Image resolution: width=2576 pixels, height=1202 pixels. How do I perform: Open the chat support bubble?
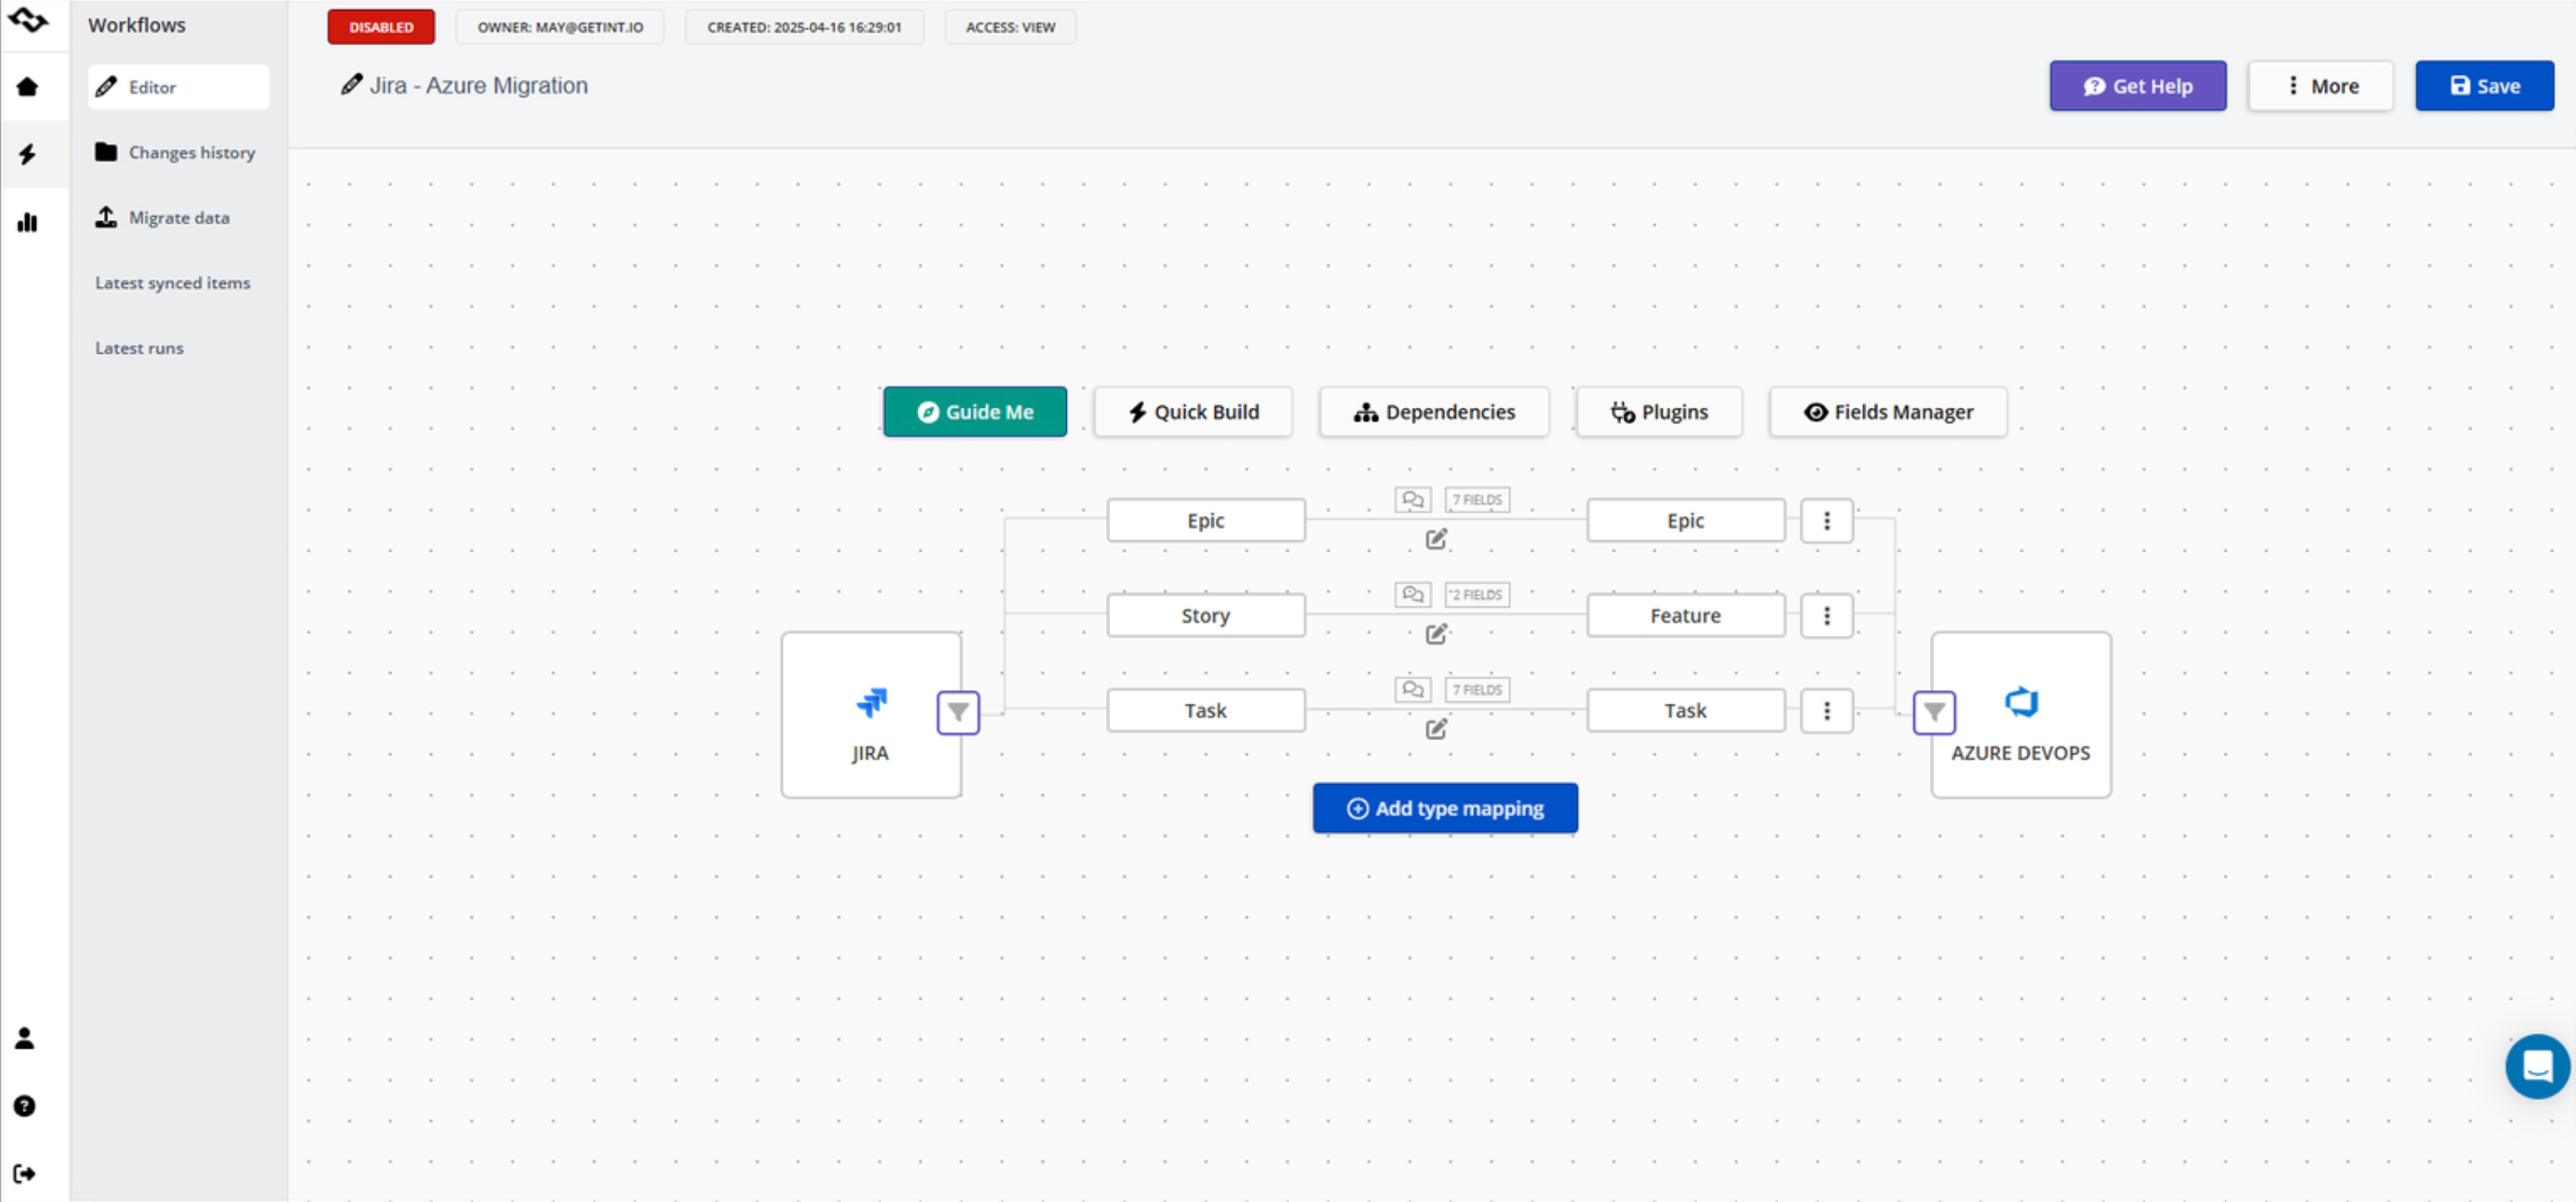pyautogui.click(x=2536, y=1065)
